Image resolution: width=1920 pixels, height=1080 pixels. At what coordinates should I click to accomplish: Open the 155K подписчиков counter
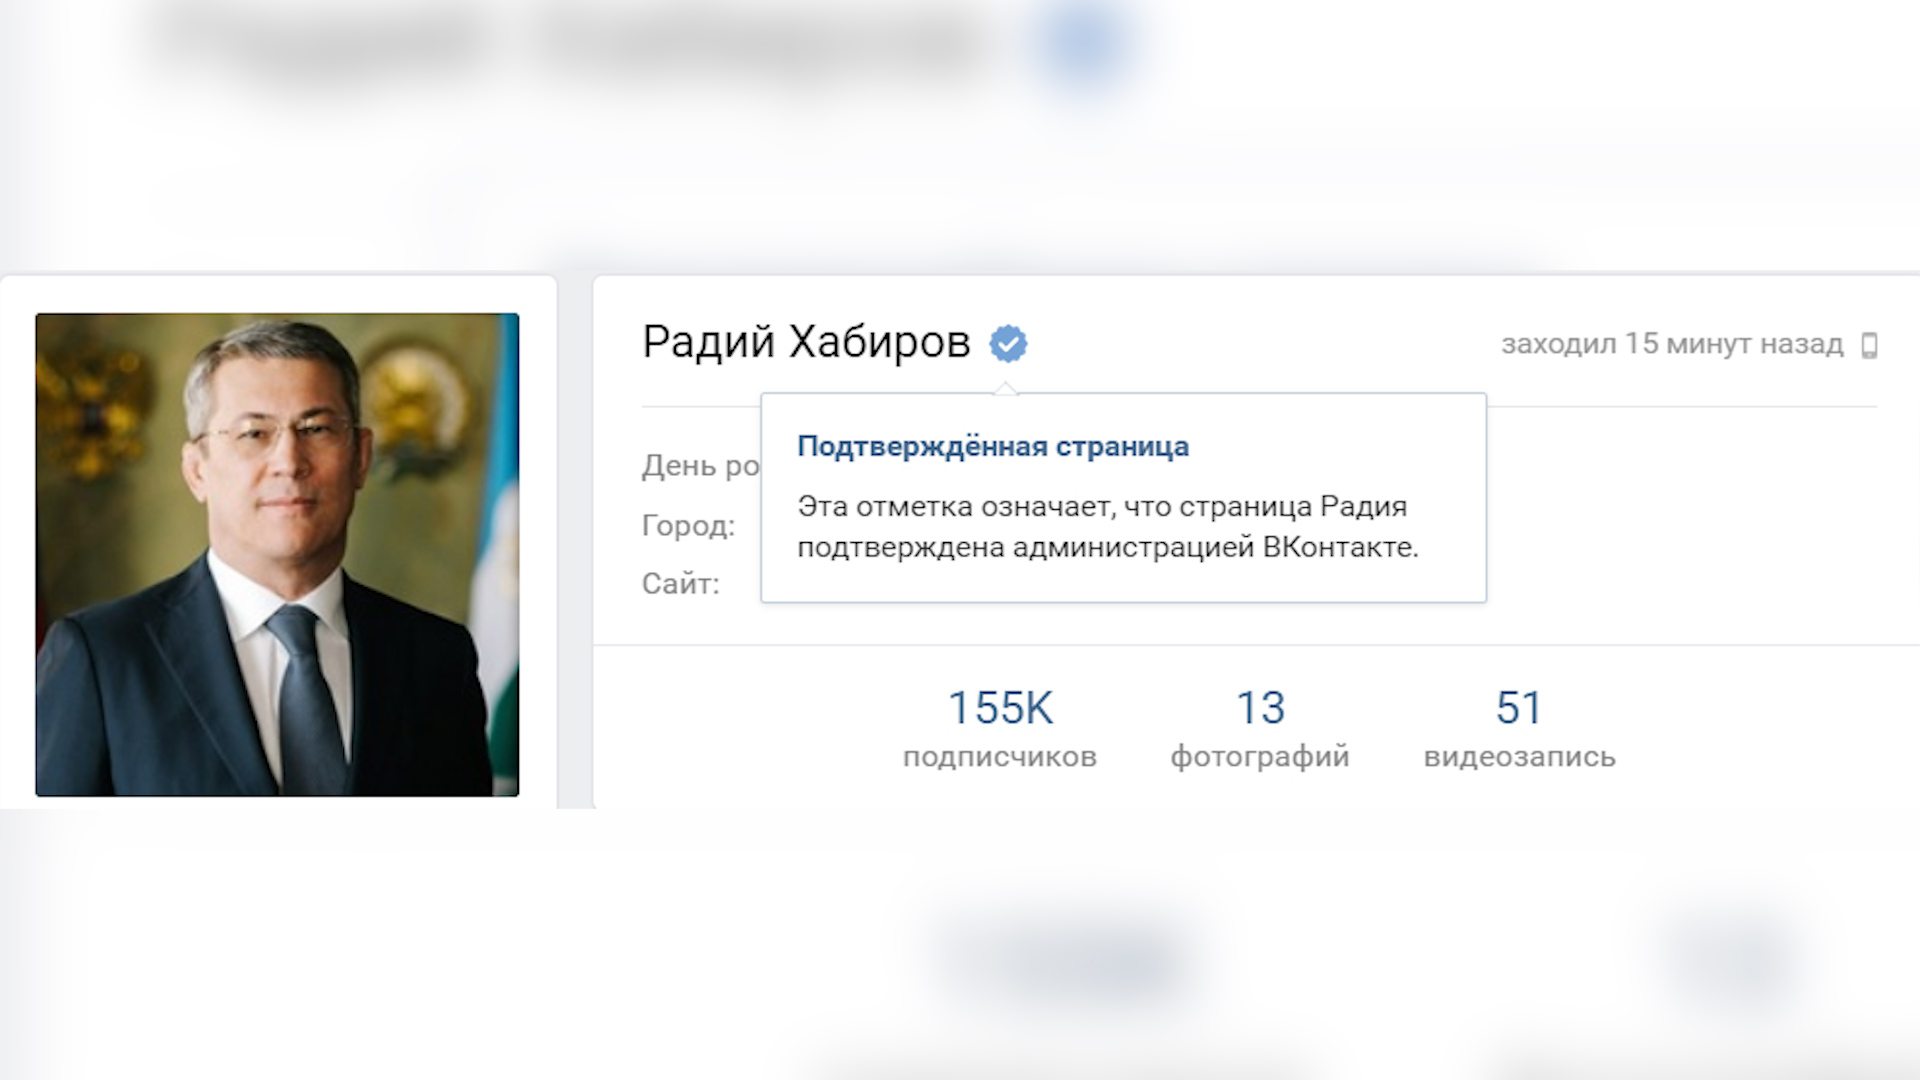pyautogui.click(x=1000, y=728)
